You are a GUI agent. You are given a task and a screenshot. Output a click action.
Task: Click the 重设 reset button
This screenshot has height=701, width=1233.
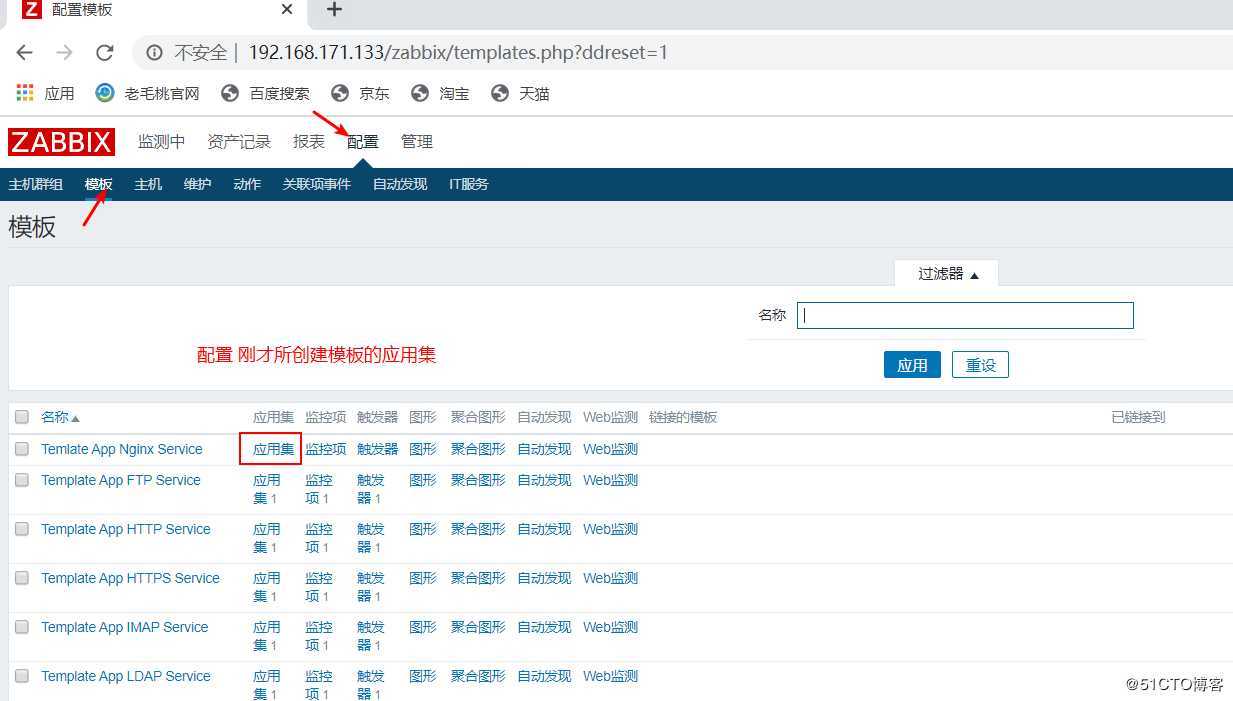(x=979, y=364)
